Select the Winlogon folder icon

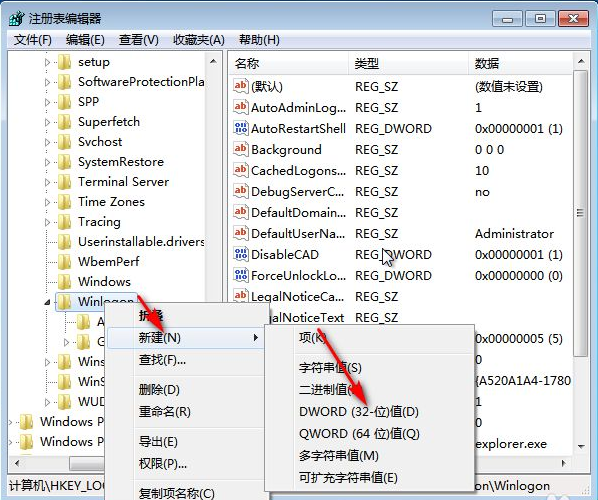tap(64, 302)
